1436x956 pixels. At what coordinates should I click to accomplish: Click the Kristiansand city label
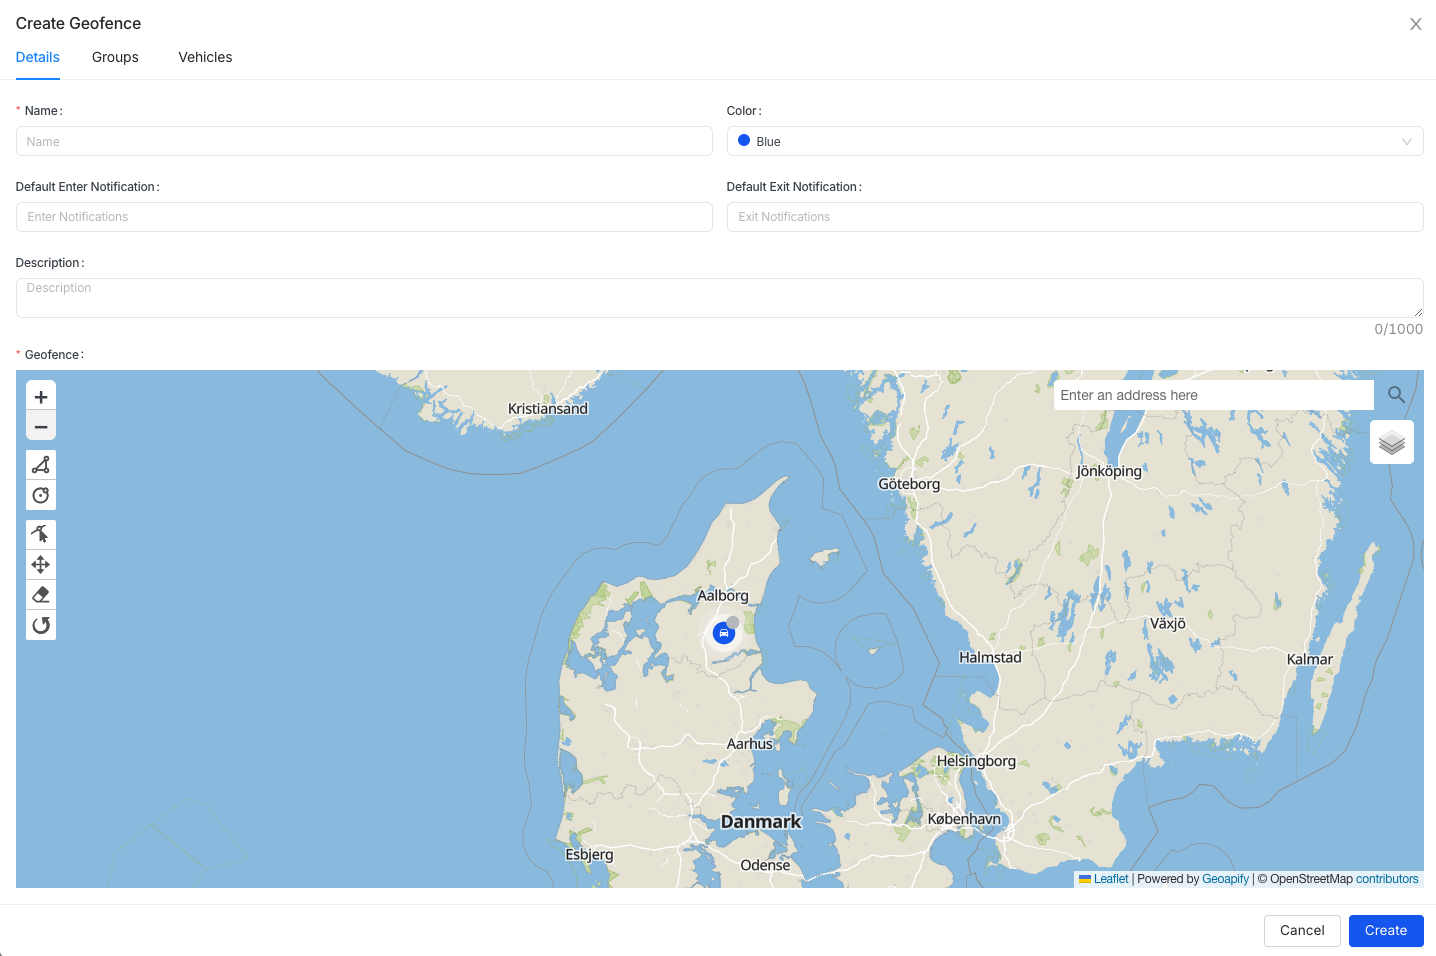(548, 409)
